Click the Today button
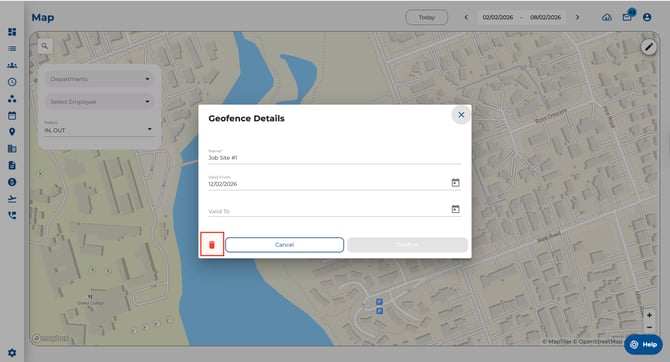Screen dimensions: 670x362 tap(426, 17)
